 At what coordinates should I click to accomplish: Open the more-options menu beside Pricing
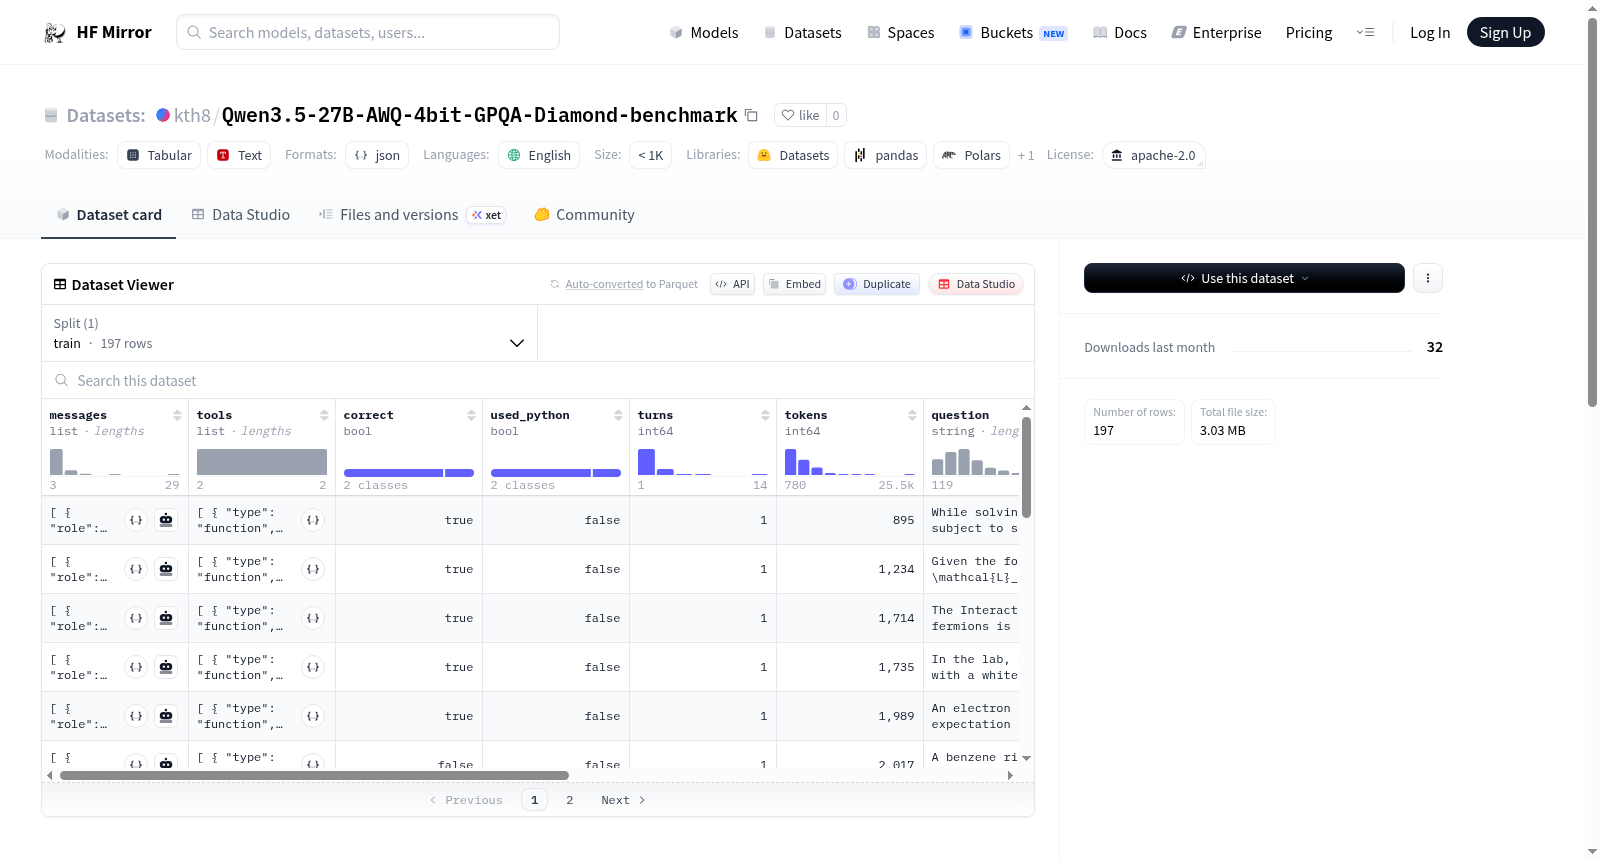1365,32
